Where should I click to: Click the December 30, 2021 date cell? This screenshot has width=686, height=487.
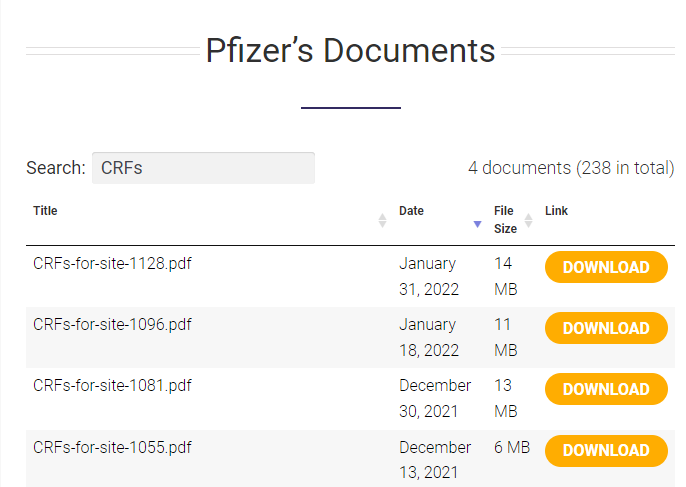pyautogui.click(x=435, y=398)
